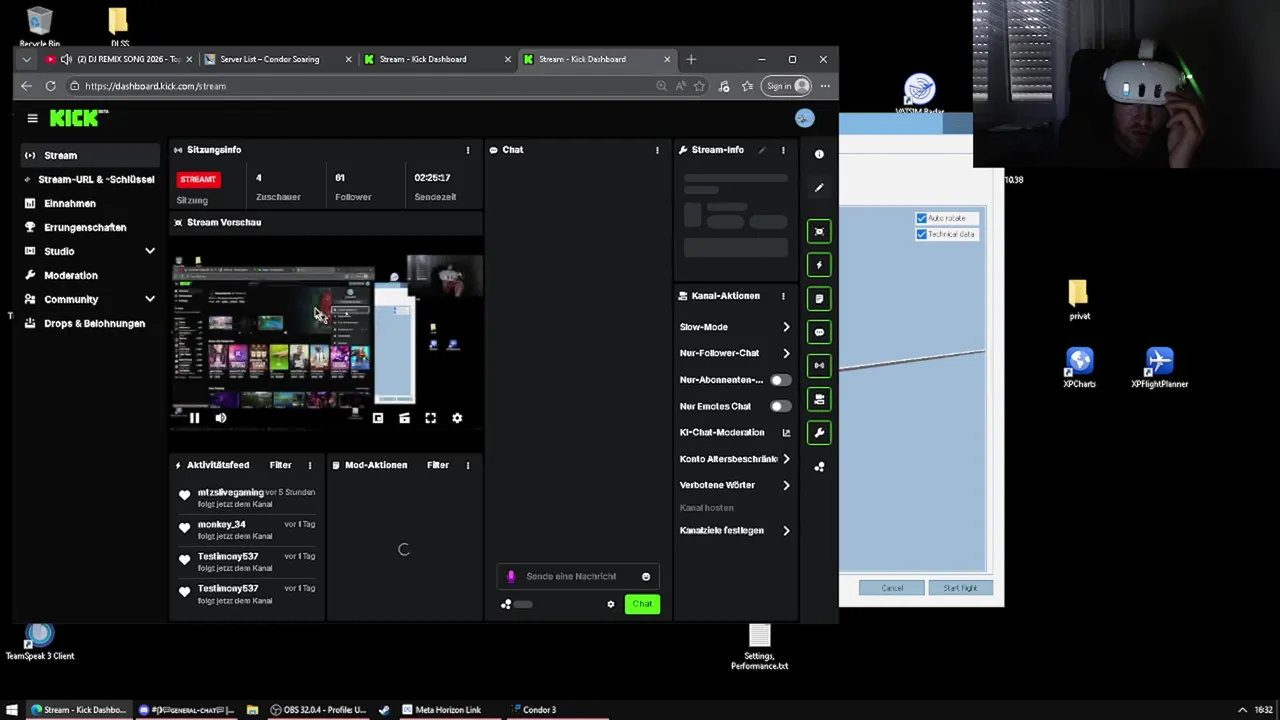Open Slow-Mode options

point(735,327)
